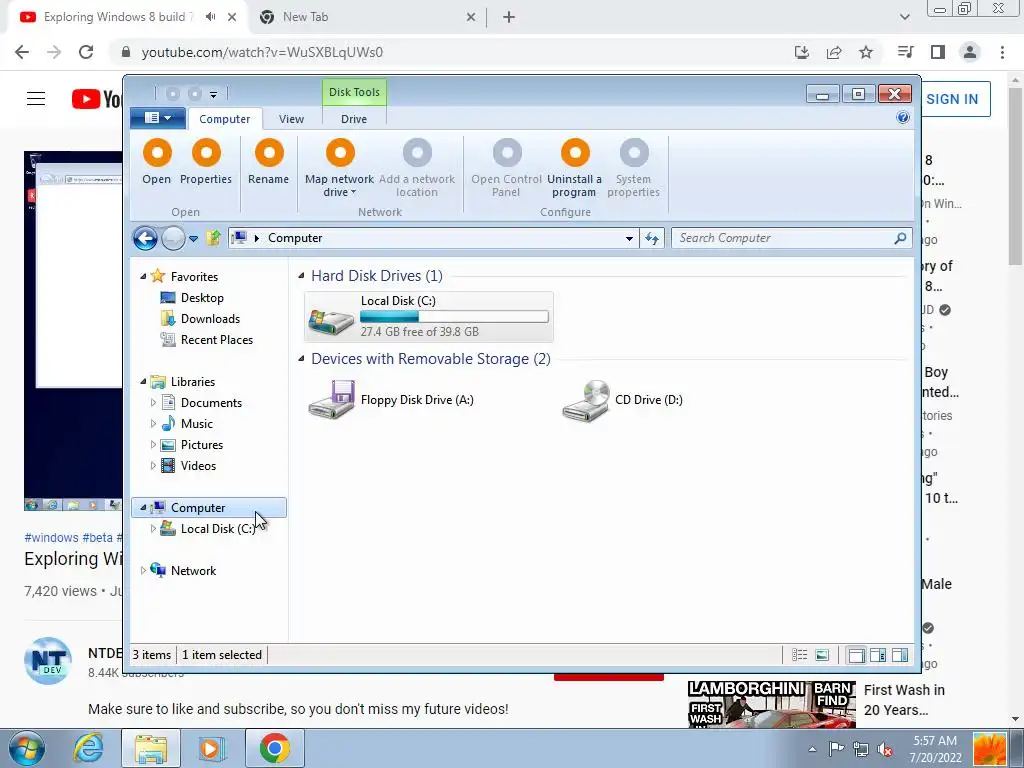
Task: Select Floppy Disk Drive (A:)
Action: 392,400
